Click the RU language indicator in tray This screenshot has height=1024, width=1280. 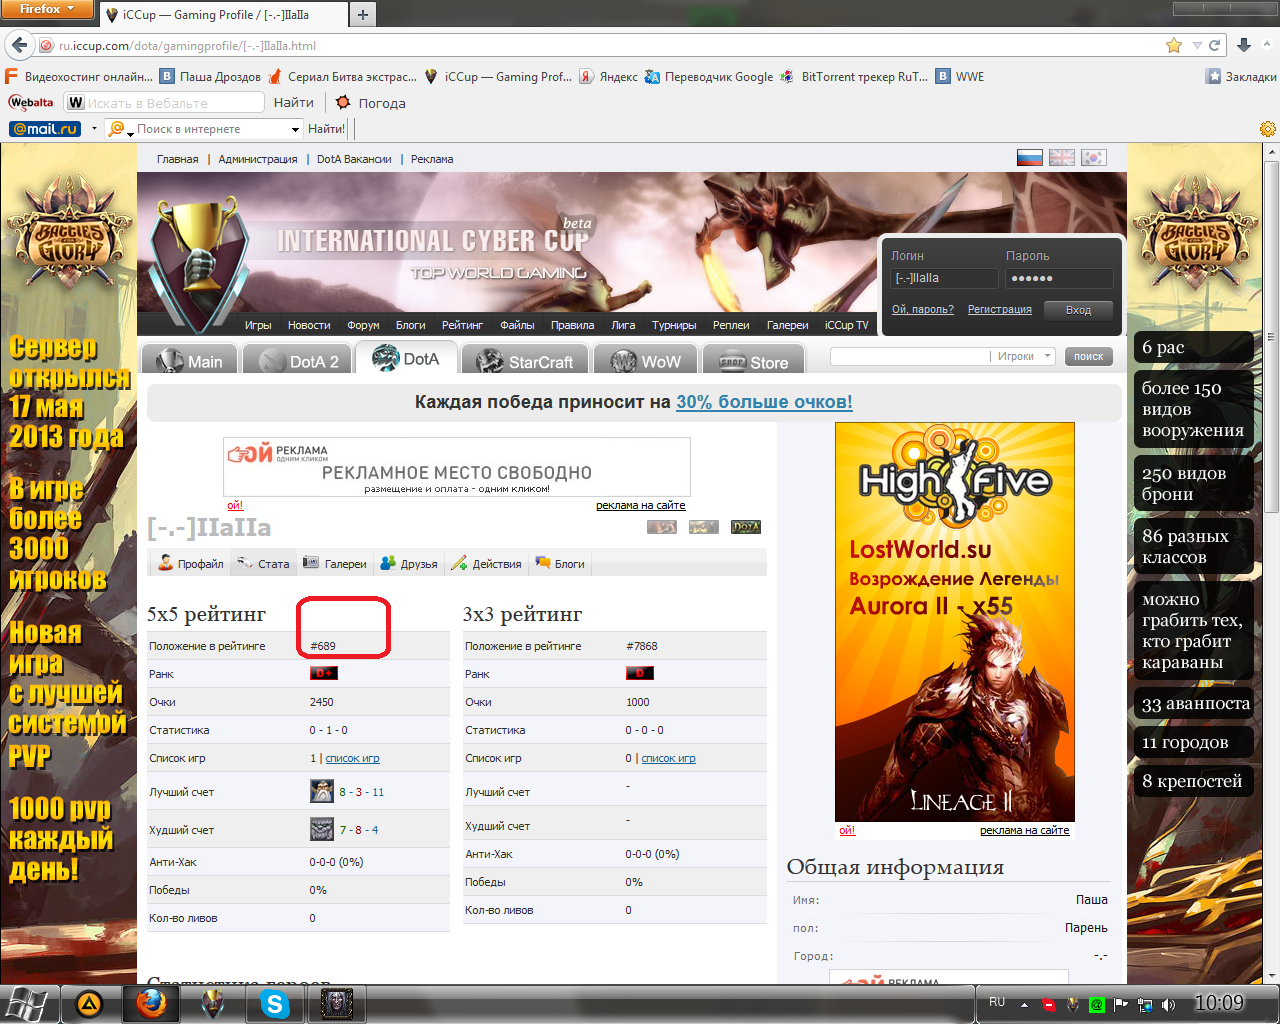[997, 1001]
